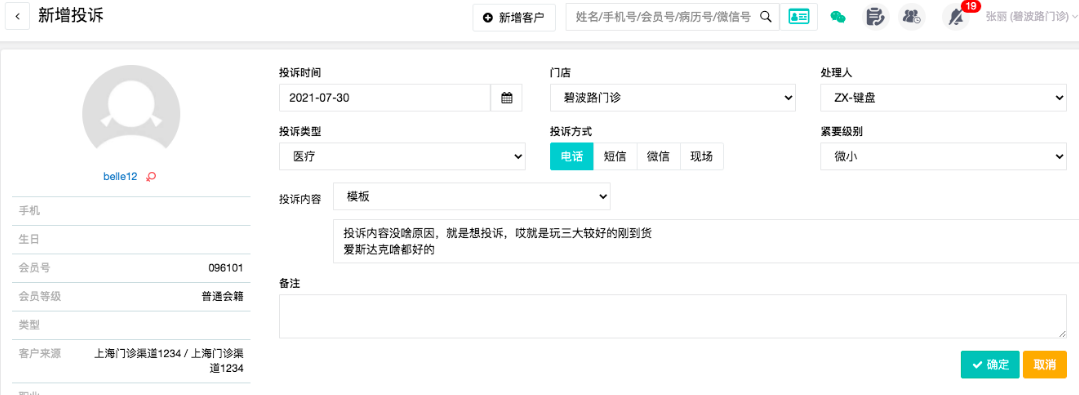Open the 门店 dropdown 碧波路门诊
Screen dimensions: 1079x395
[673, 98]
